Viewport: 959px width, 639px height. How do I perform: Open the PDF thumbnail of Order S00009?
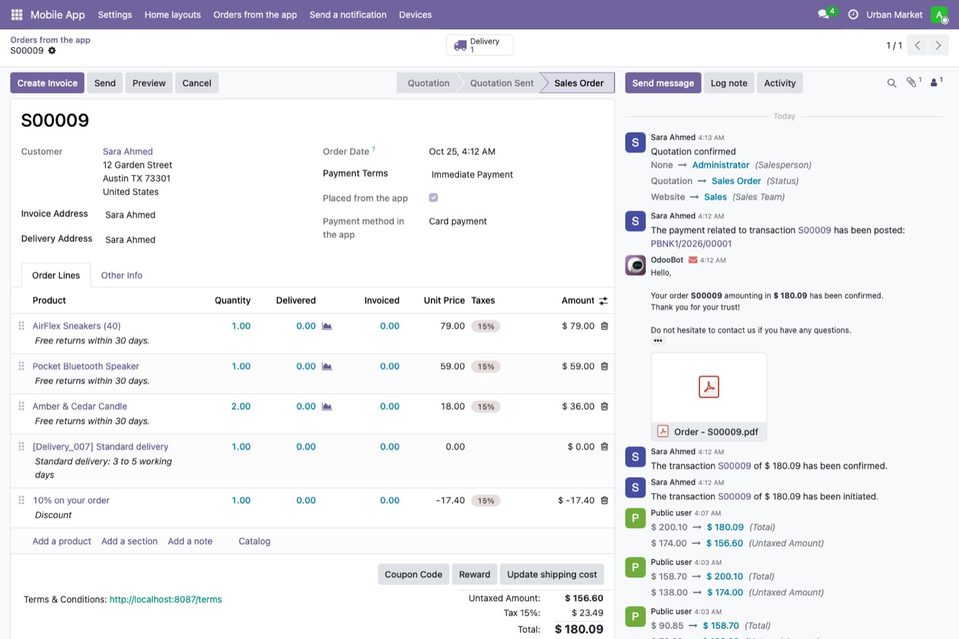point(708,388)
